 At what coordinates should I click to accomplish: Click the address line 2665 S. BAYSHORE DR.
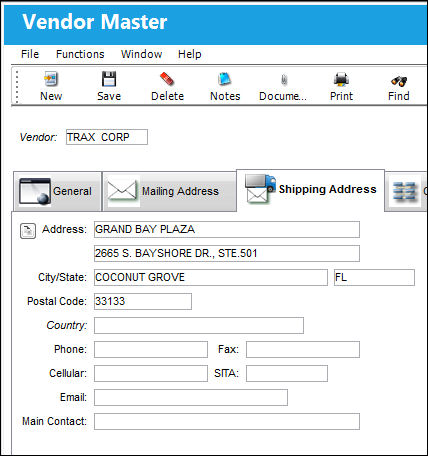(x=227, y=253)
